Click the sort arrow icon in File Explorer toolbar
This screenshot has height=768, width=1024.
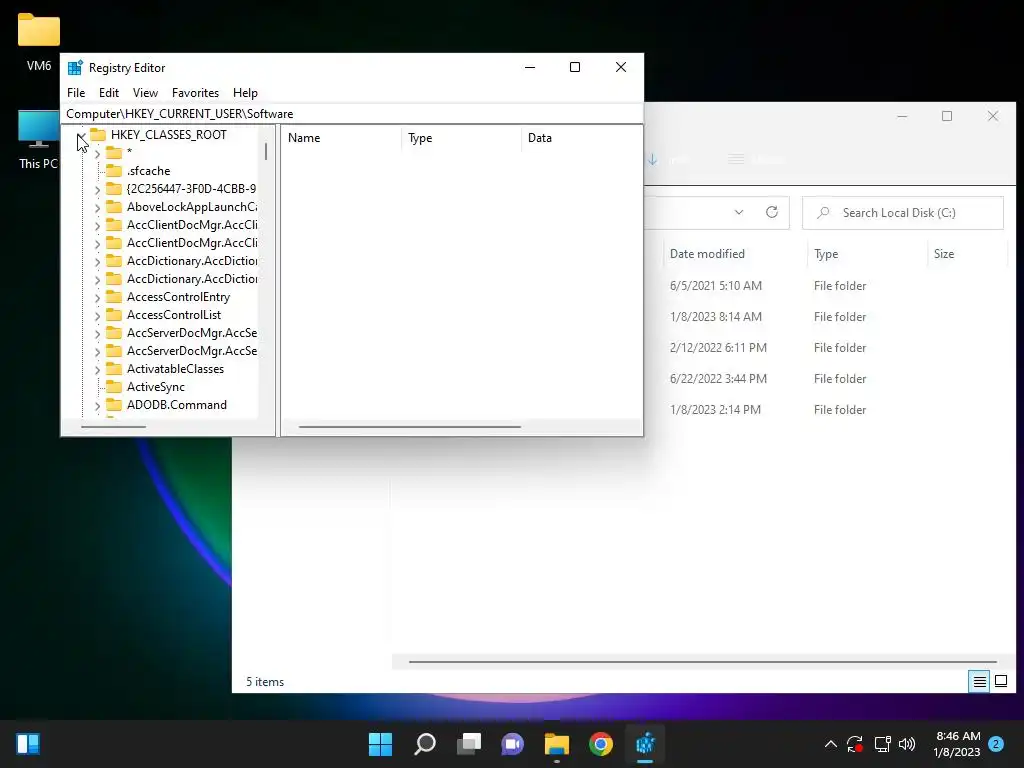(652, 159)
